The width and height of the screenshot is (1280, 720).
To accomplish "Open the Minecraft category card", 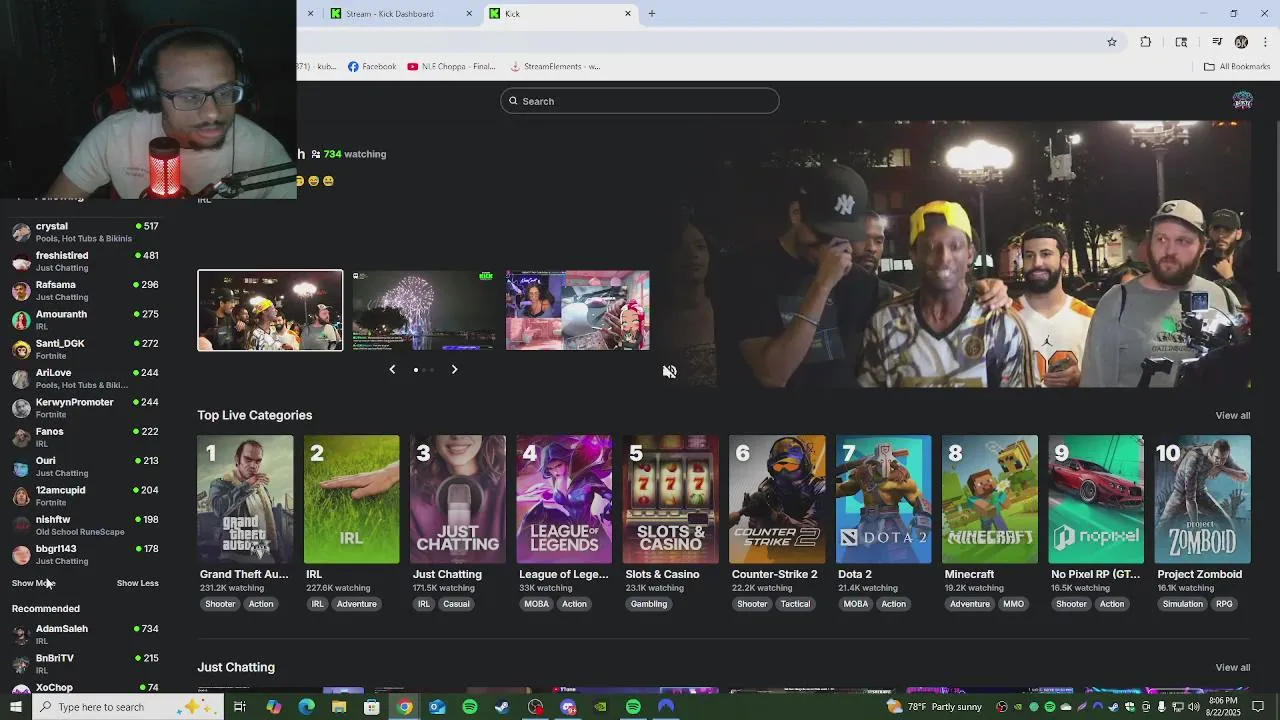I will coord(990,499).
